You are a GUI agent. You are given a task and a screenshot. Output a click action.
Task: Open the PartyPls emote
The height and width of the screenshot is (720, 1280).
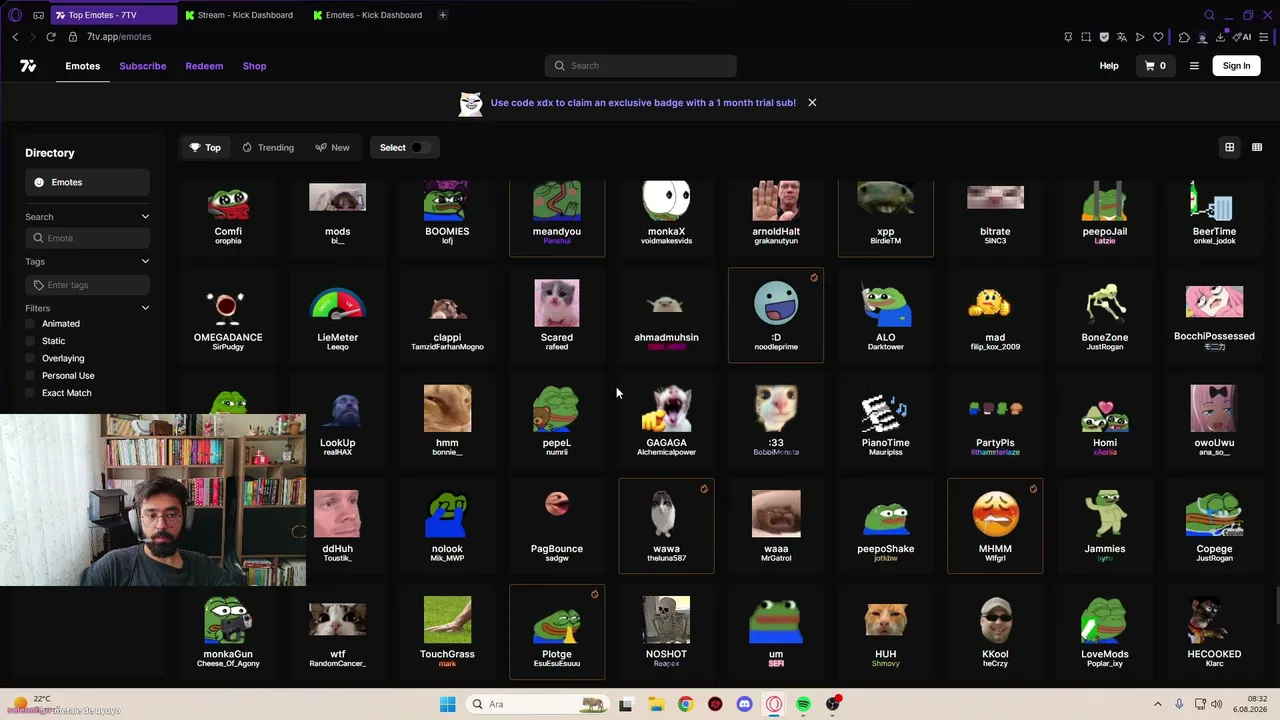995,421
